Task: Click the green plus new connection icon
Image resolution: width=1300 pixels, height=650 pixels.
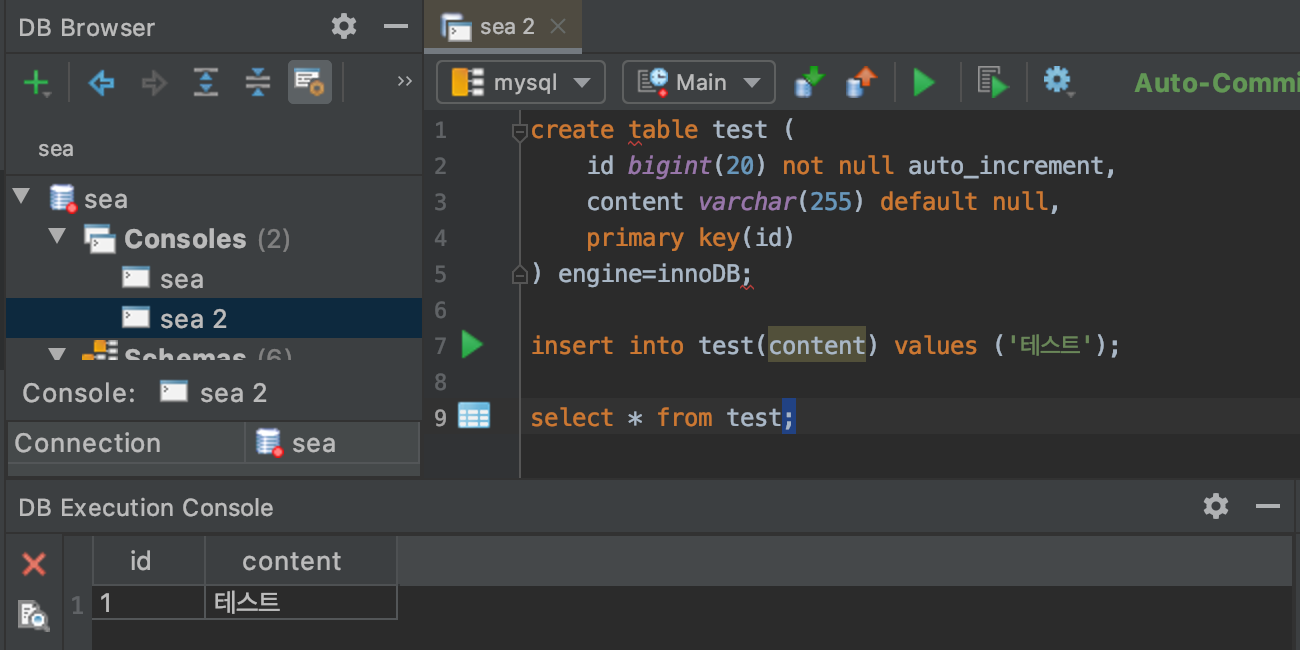Action: (x=36, y=83)
